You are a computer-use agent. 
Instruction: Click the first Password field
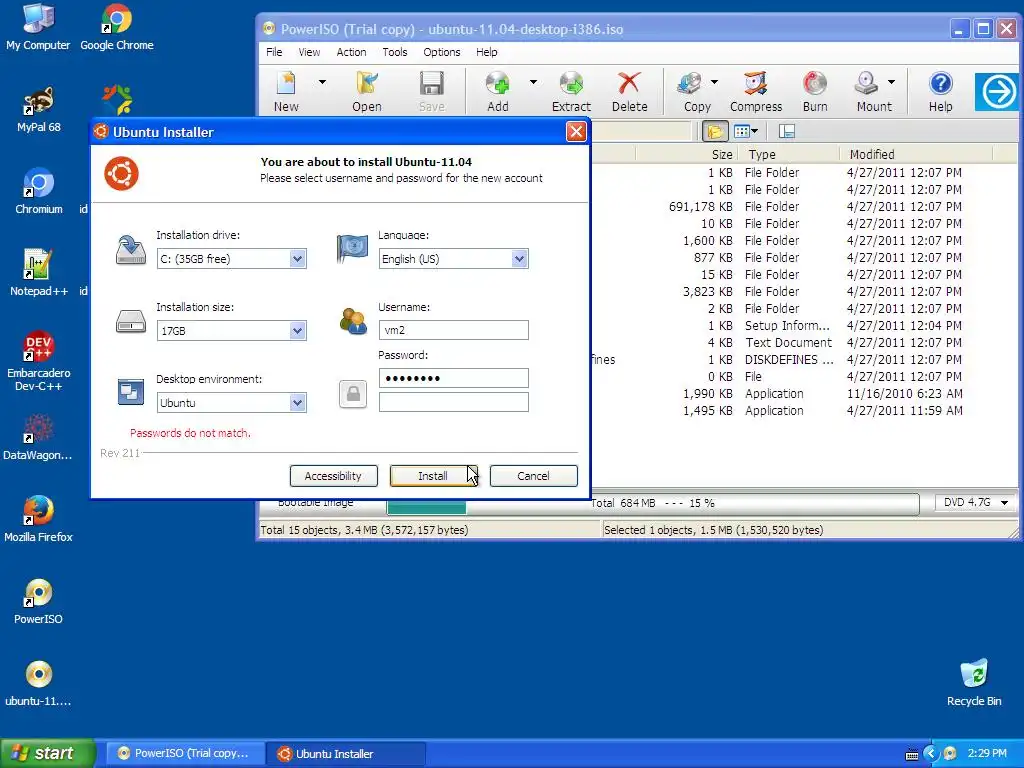click(x=453, y=378)
